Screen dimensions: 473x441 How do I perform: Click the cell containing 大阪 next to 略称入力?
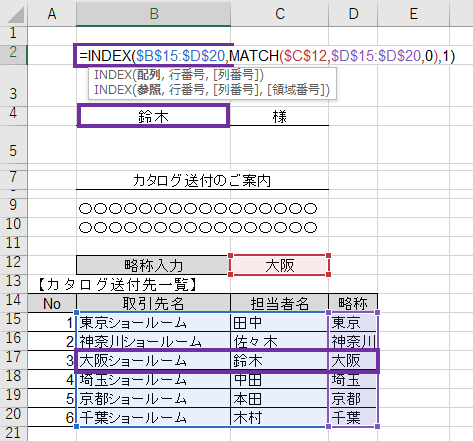(279, 265)
